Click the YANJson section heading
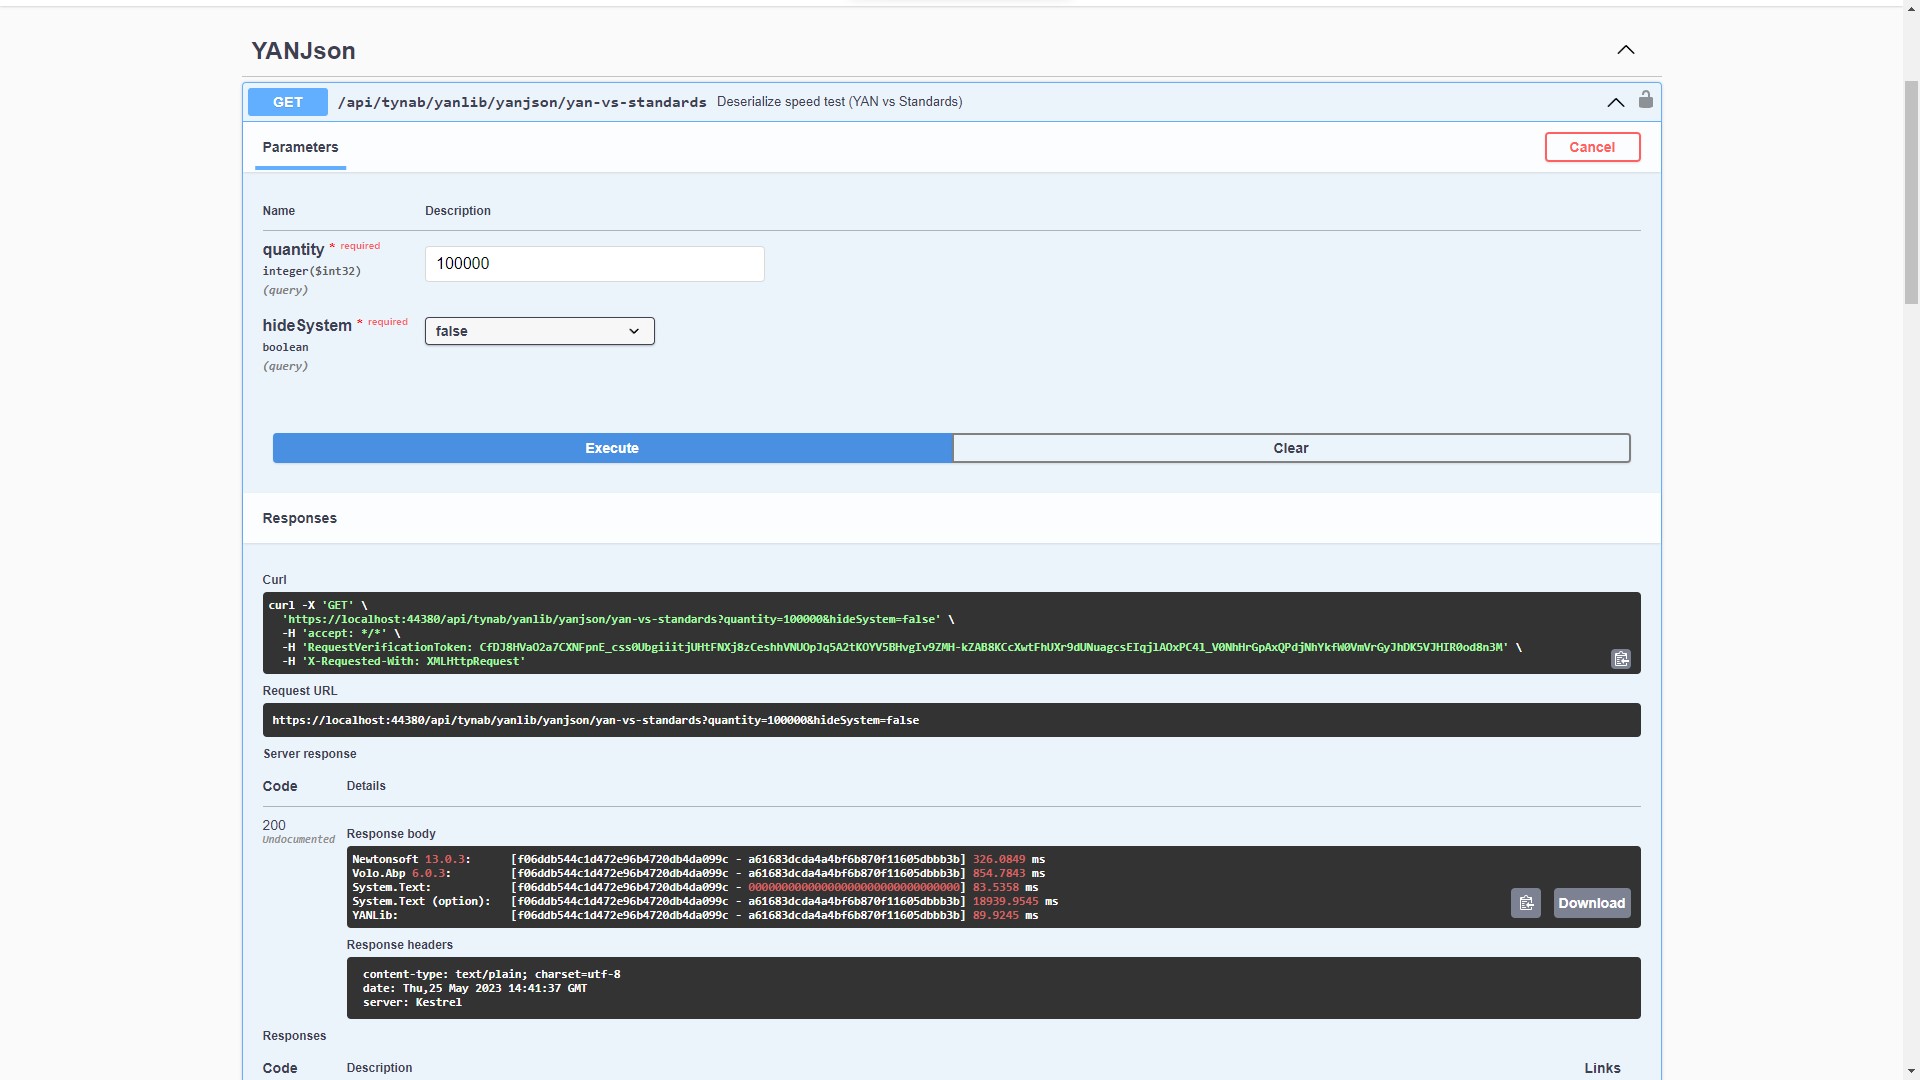1920x1080 pixels. 303,51
